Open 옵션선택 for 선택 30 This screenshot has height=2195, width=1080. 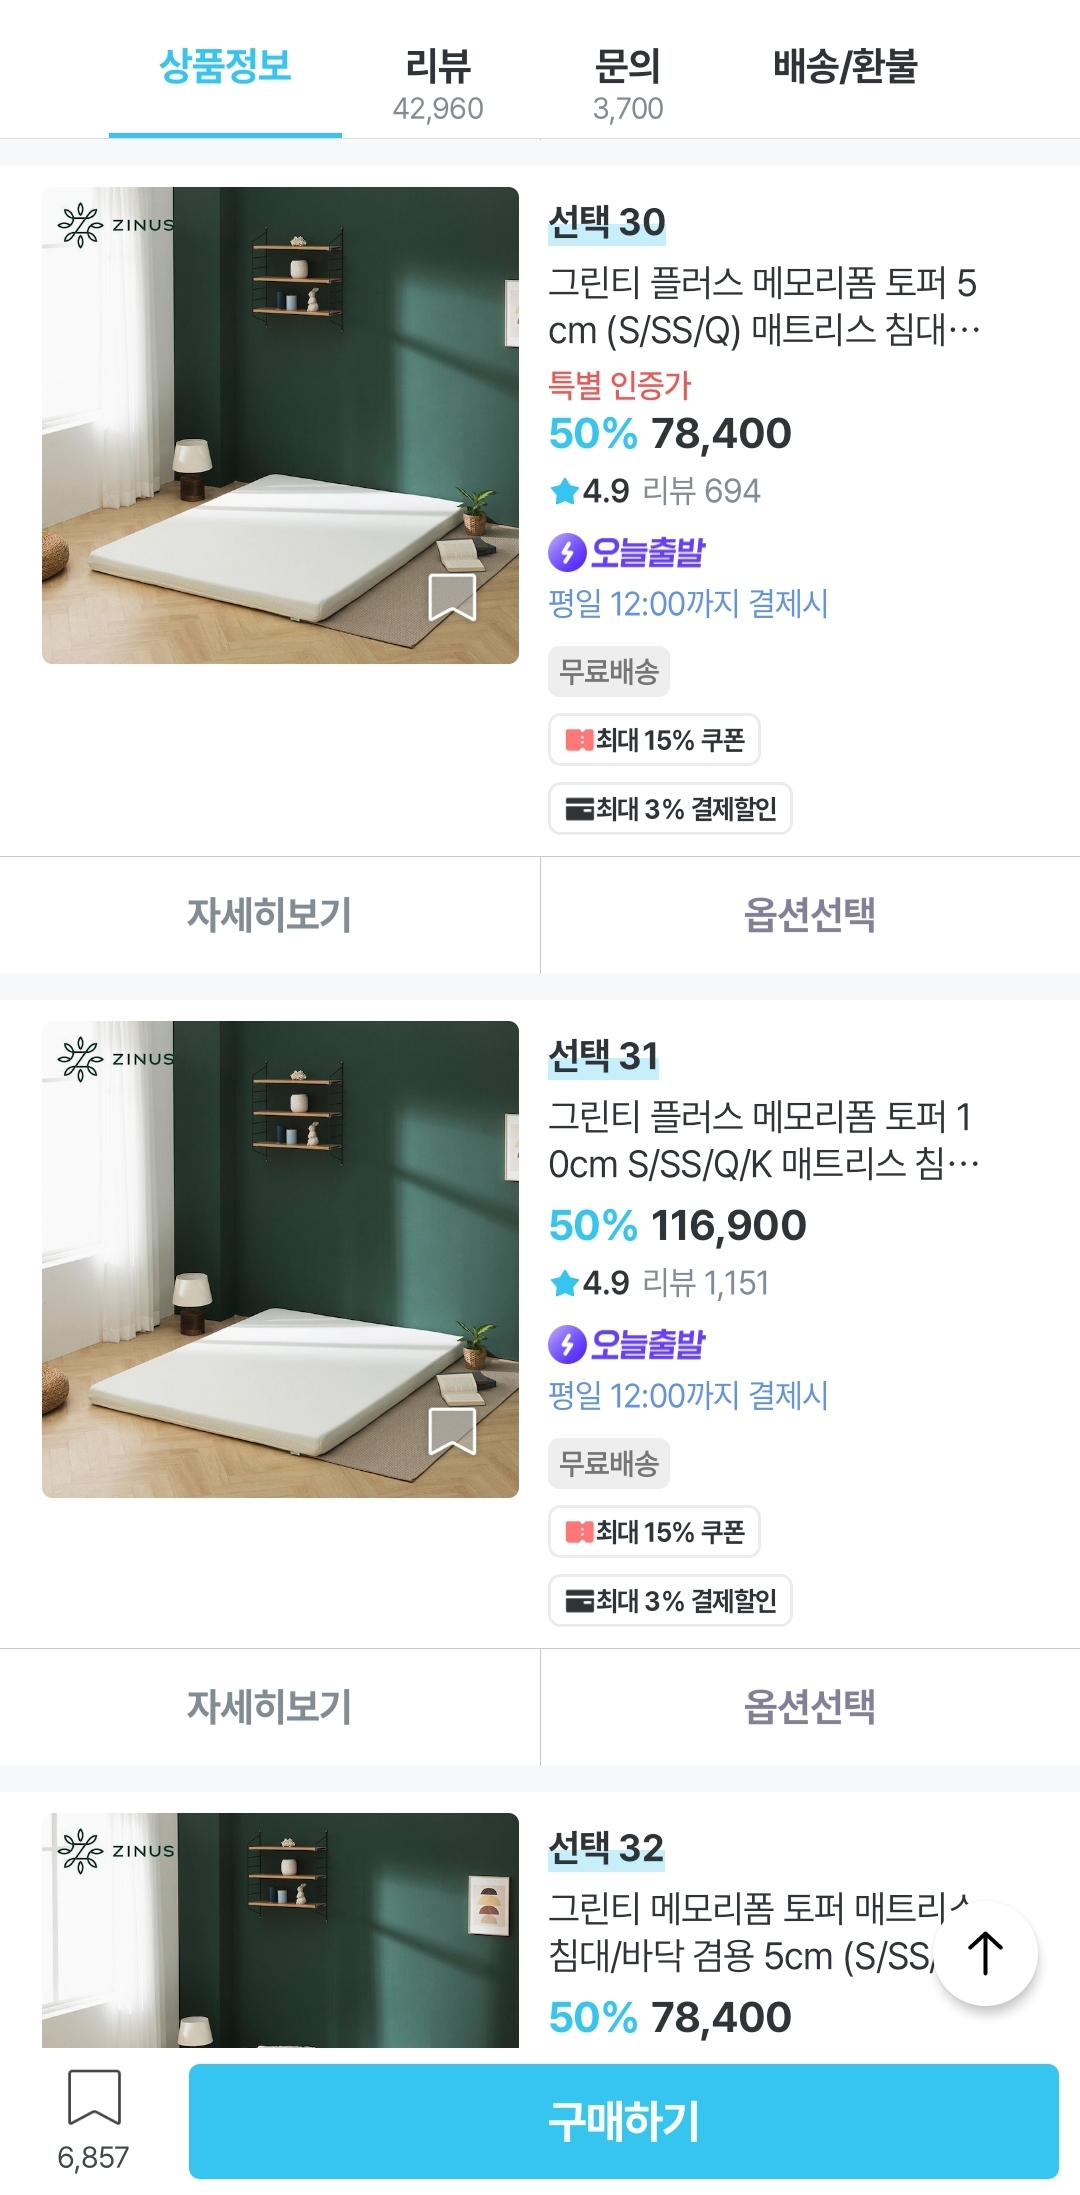coord(810,915)
